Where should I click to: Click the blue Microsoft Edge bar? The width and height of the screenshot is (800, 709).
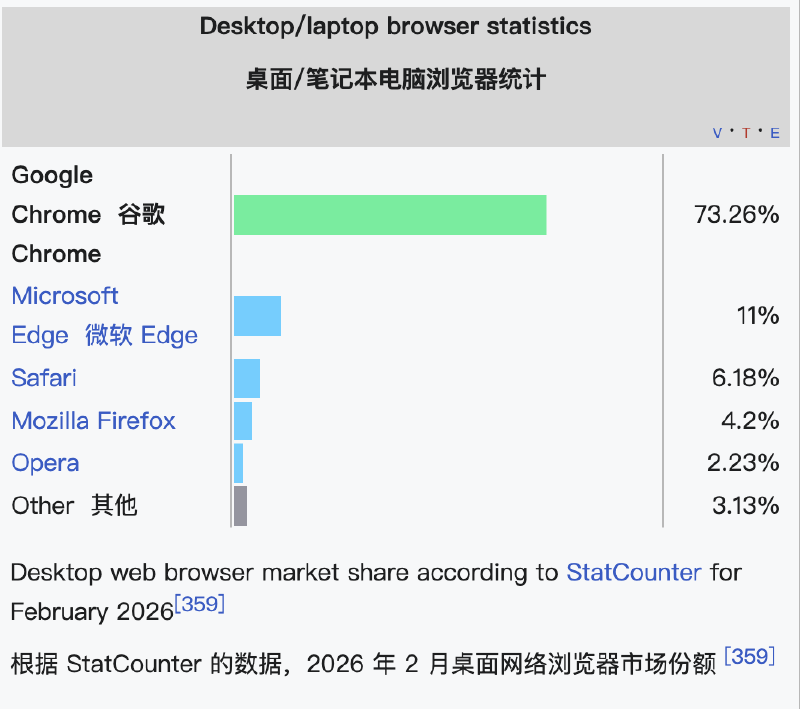[x=257, y=316]
